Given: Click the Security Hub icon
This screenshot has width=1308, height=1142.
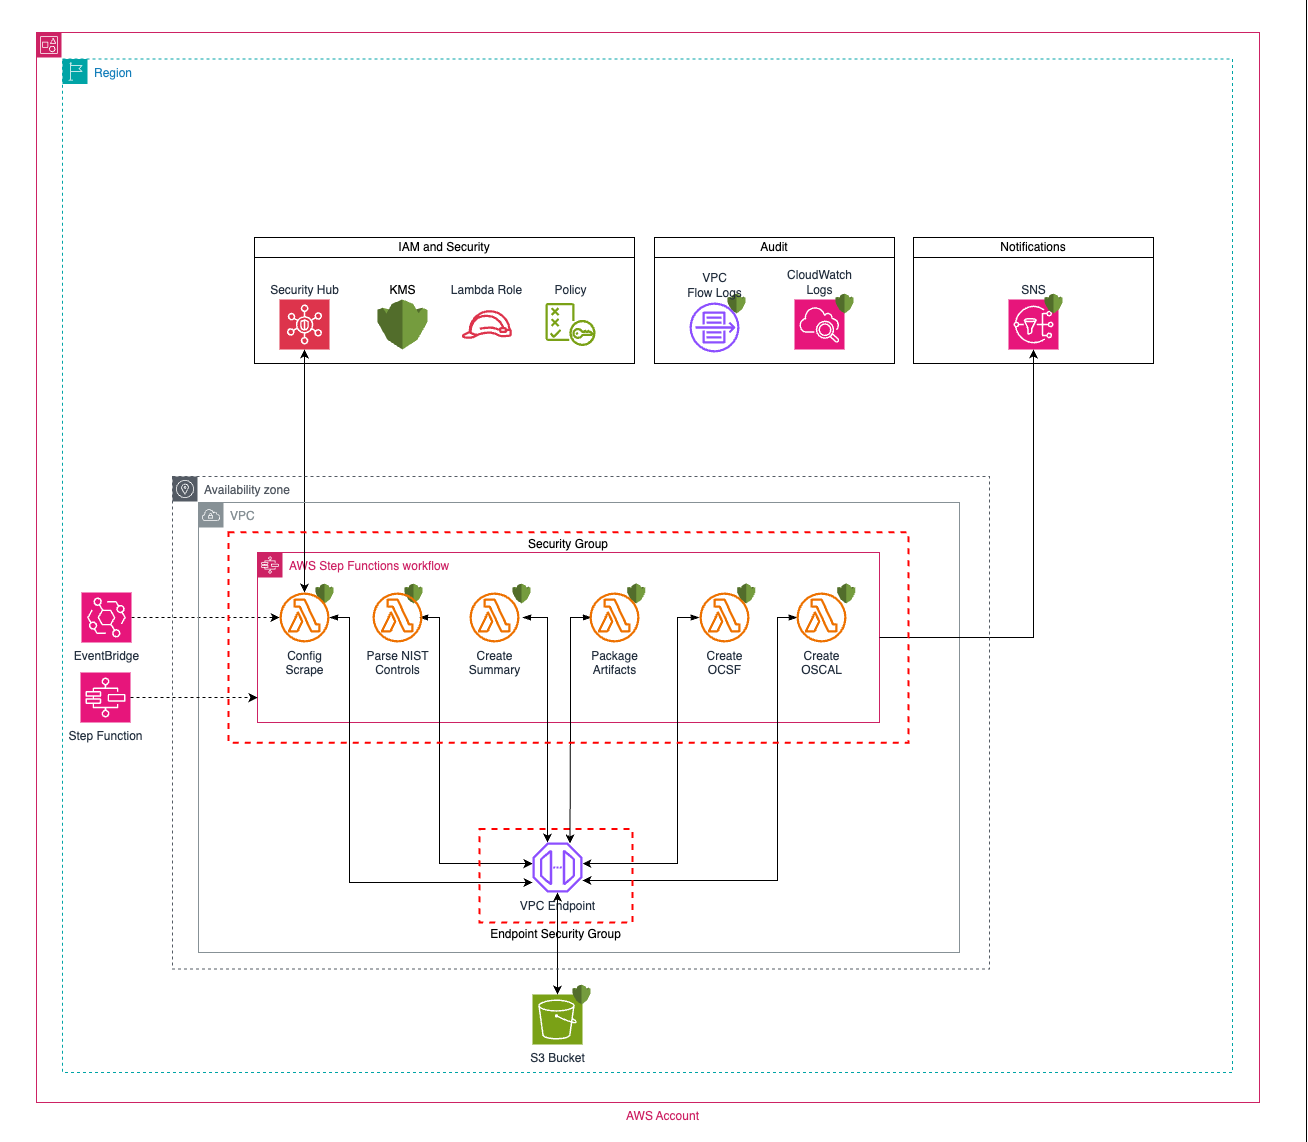Looking at the screenshot, I should [x=304, y=325].
